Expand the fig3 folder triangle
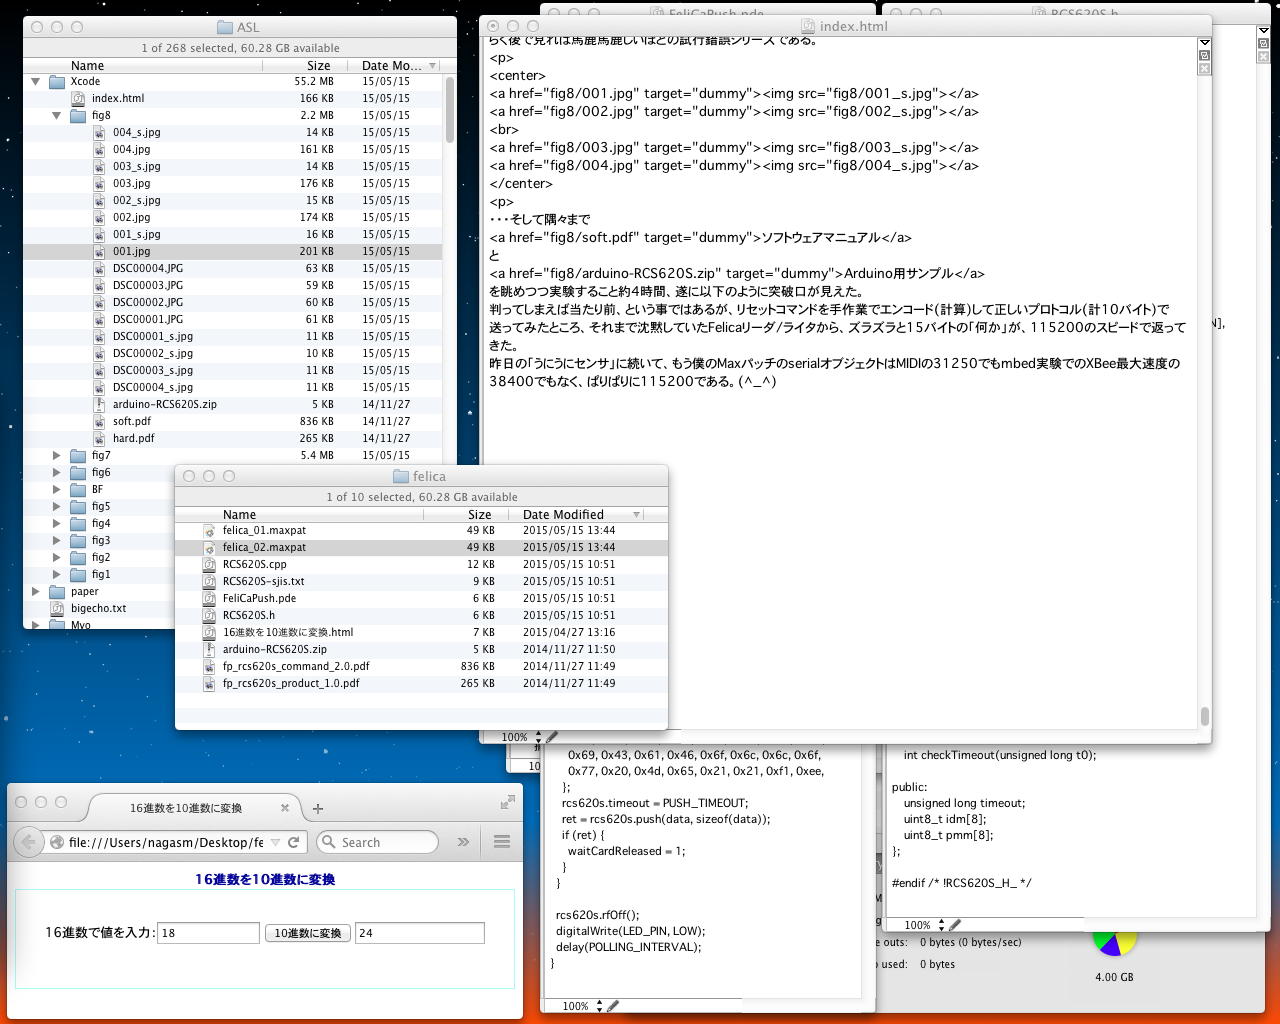Viewport: 1280px width, 1024px height. point(57,541)
